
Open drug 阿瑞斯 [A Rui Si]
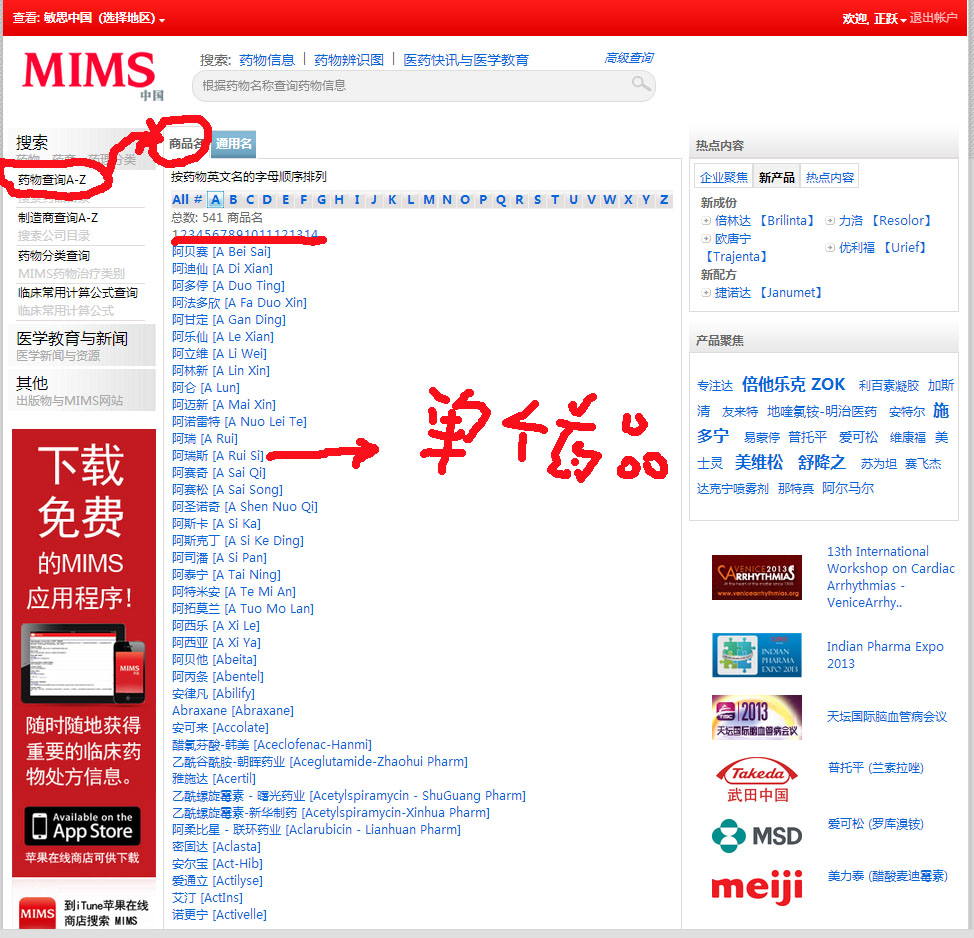pos(217,456)
